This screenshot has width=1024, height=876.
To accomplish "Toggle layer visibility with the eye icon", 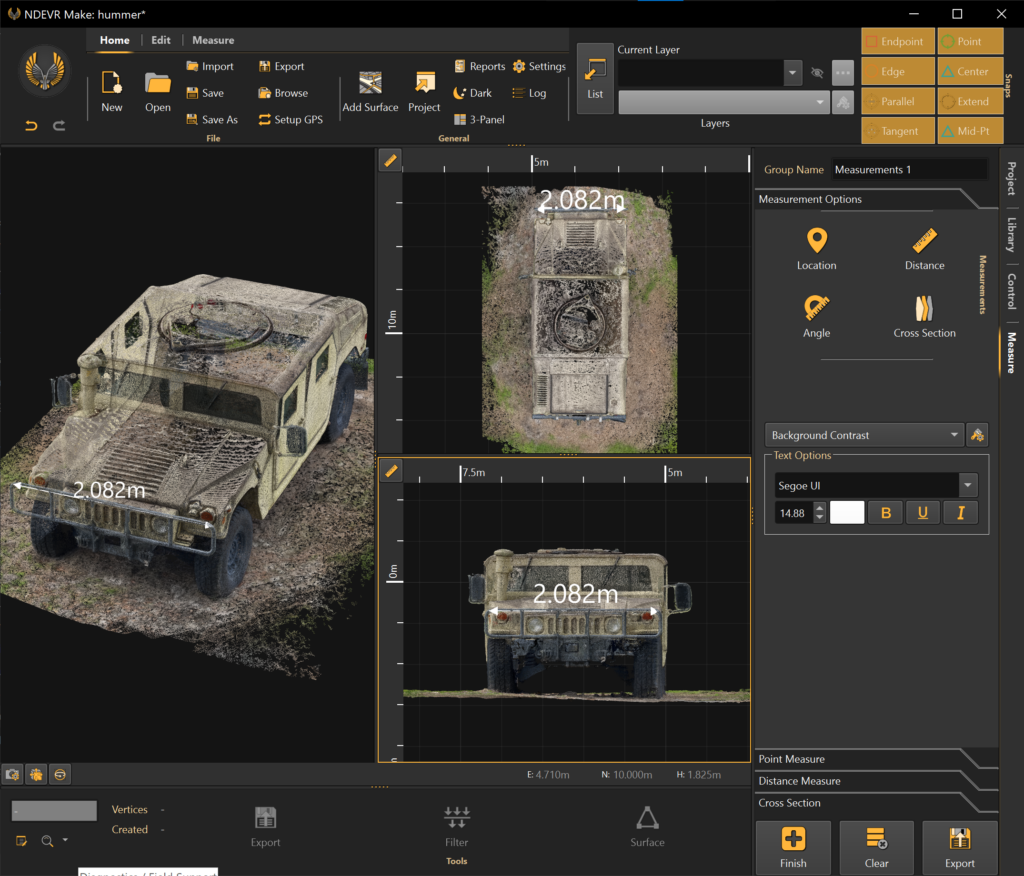I will (x=817, y=73).
